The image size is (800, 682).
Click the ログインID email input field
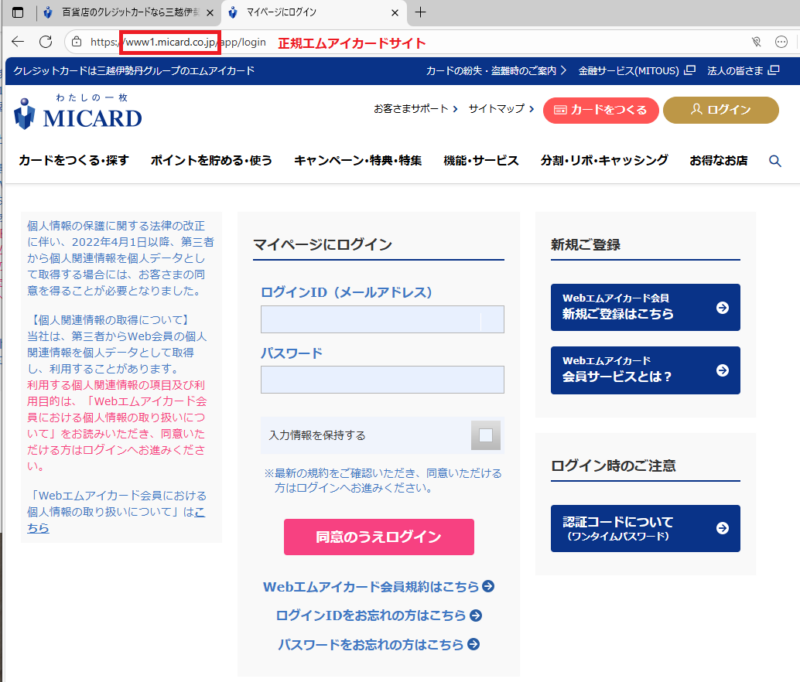[382, 319]
